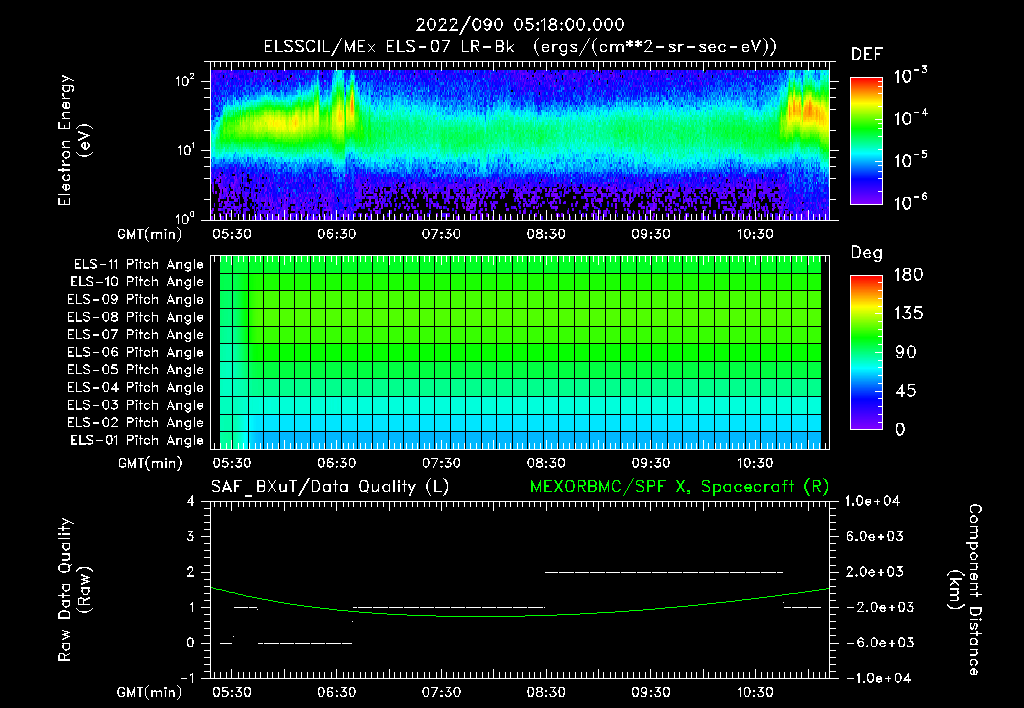1024x708 pixels.
Task: Click the bright flux region at spectrogram's right end
Action: point(807,110)
